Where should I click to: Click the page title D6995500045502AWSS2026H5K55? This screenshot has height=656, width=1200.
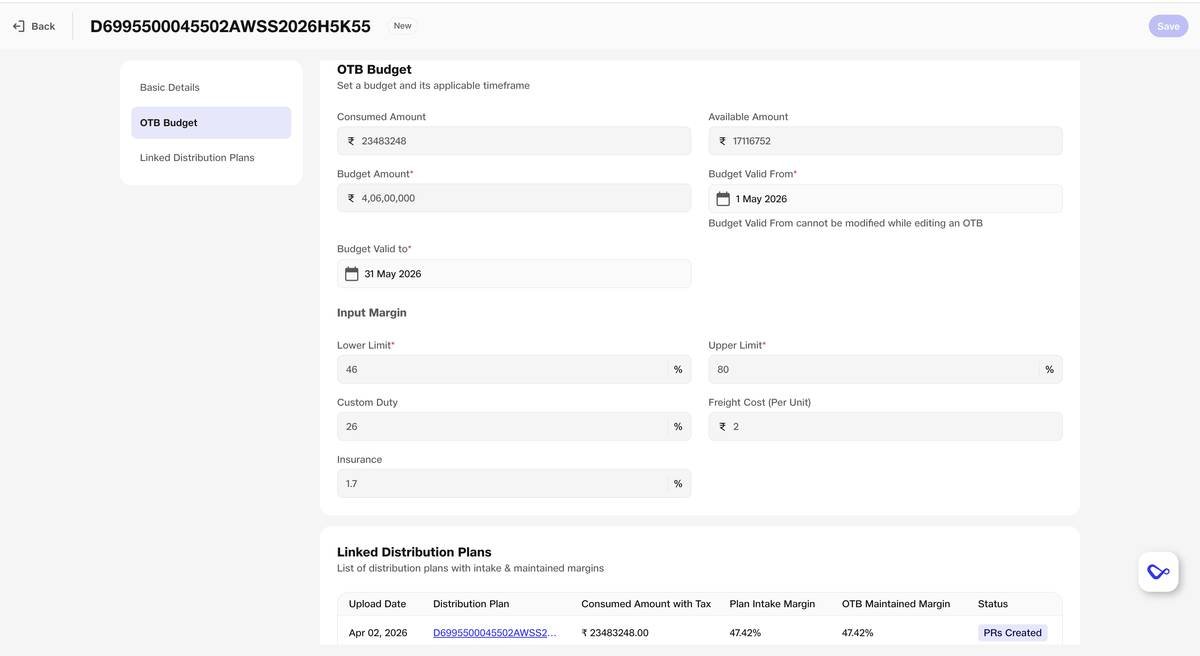click(x=230, y=26)
